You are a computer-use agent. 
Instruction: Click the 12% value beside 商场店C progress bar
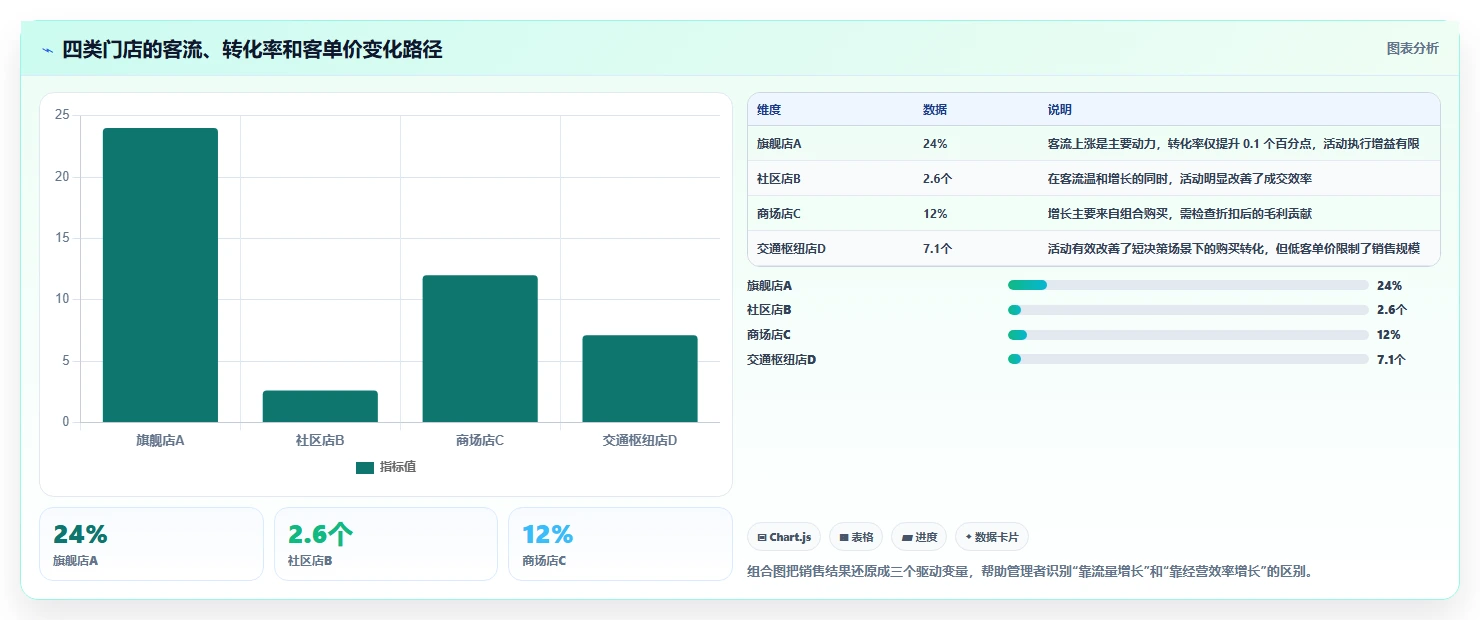point(1388,335)
